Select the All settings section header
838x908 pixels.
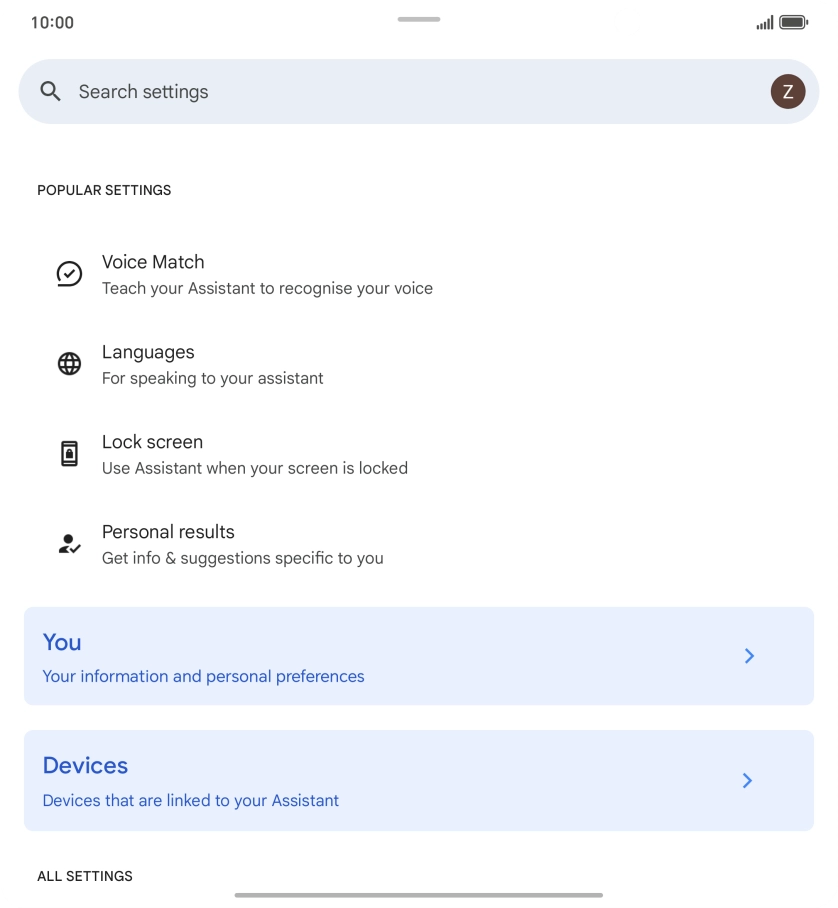coord(85,876)
